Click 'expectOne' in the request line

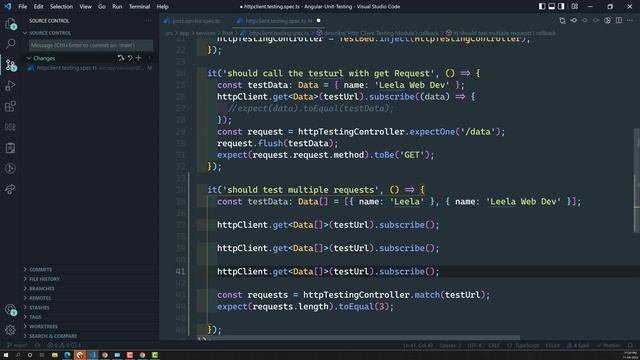(432, 132)
